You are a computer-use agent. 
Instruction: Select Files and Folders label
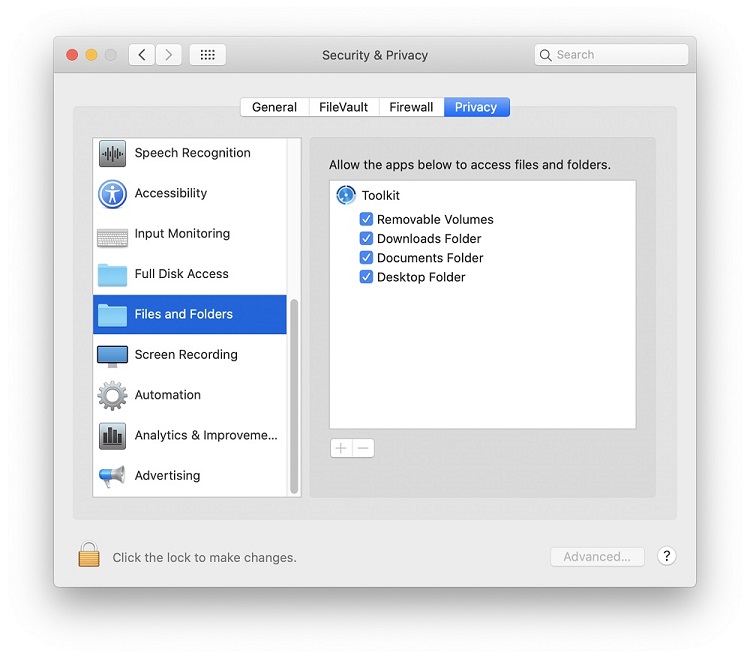click(184, 314)
